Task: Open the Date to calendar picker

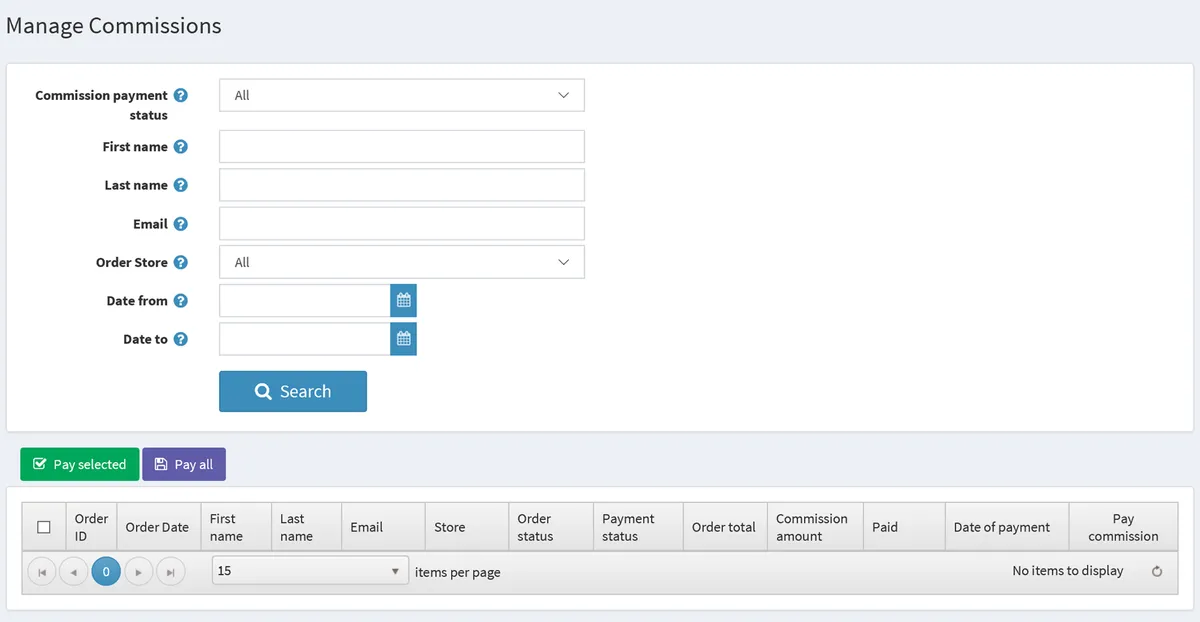Action: [x=403, y=339]
